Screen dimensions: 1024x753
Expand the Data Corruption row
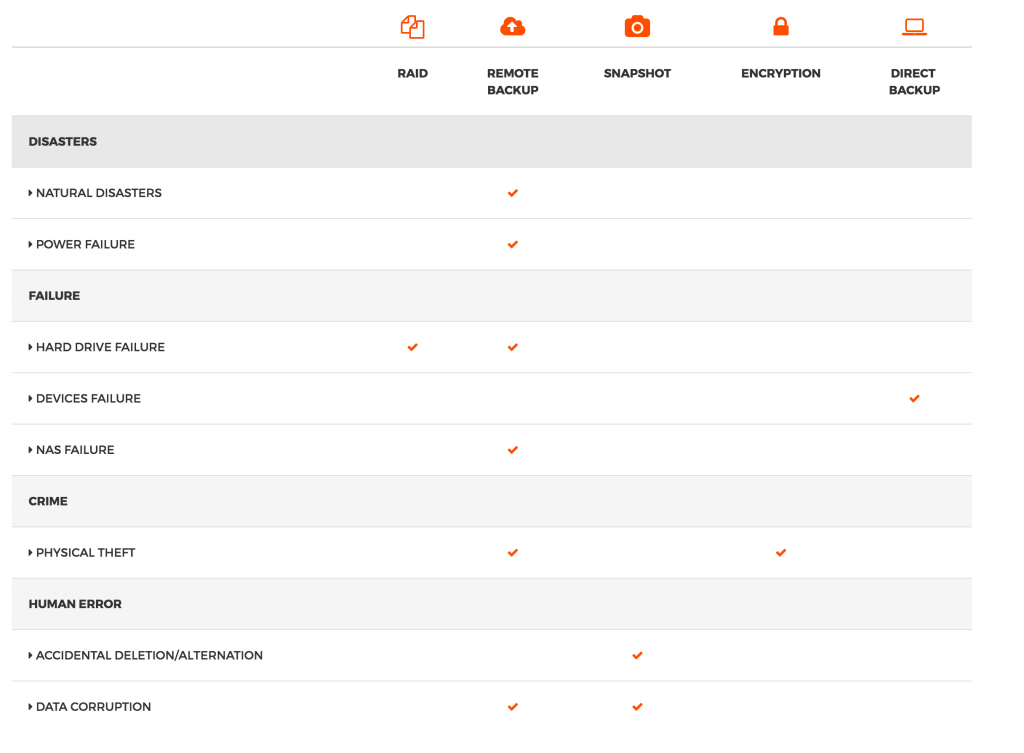[92, 707]
